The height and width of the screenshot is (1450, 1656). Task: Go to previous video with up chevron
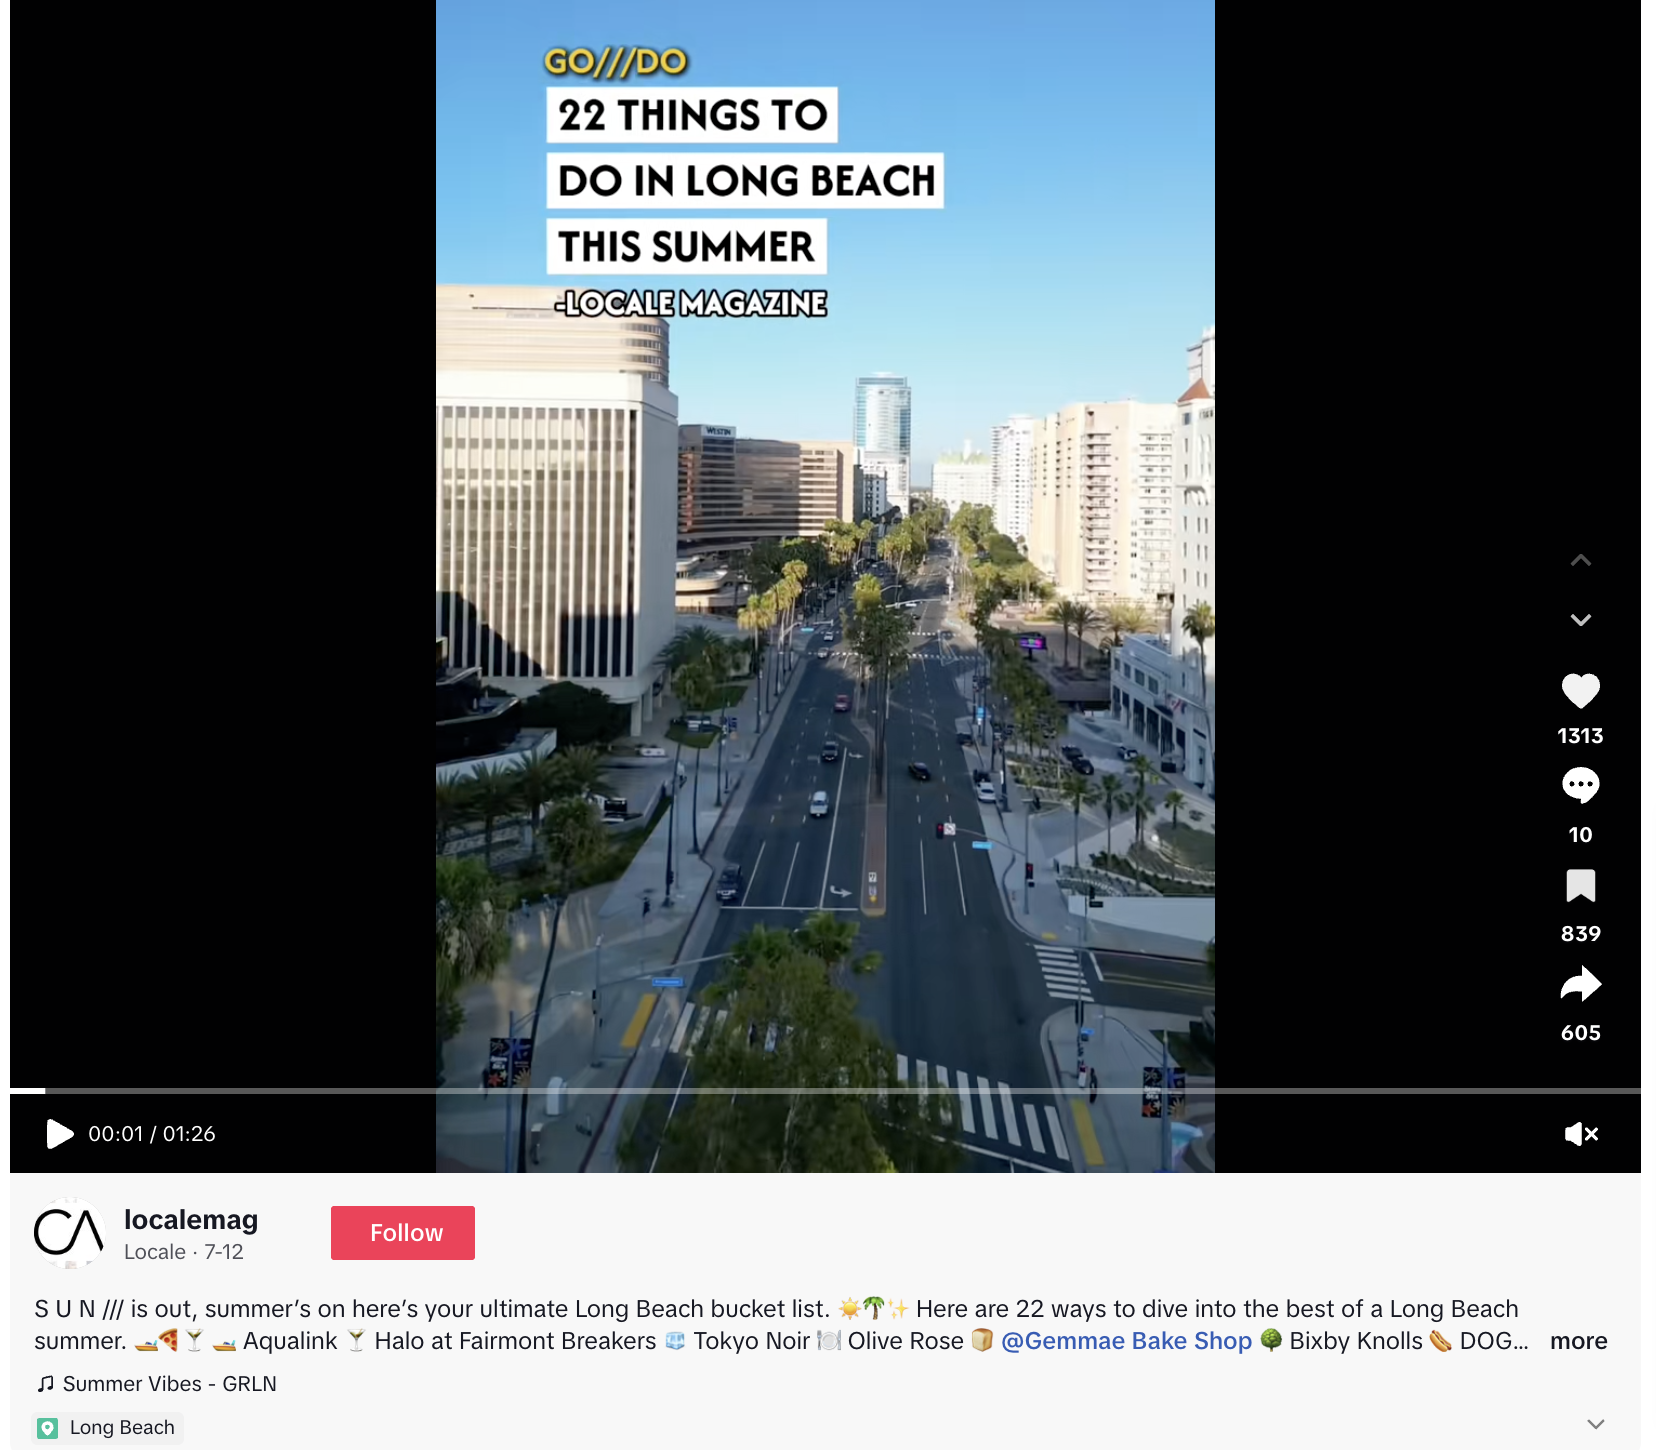coord(1580,560)
